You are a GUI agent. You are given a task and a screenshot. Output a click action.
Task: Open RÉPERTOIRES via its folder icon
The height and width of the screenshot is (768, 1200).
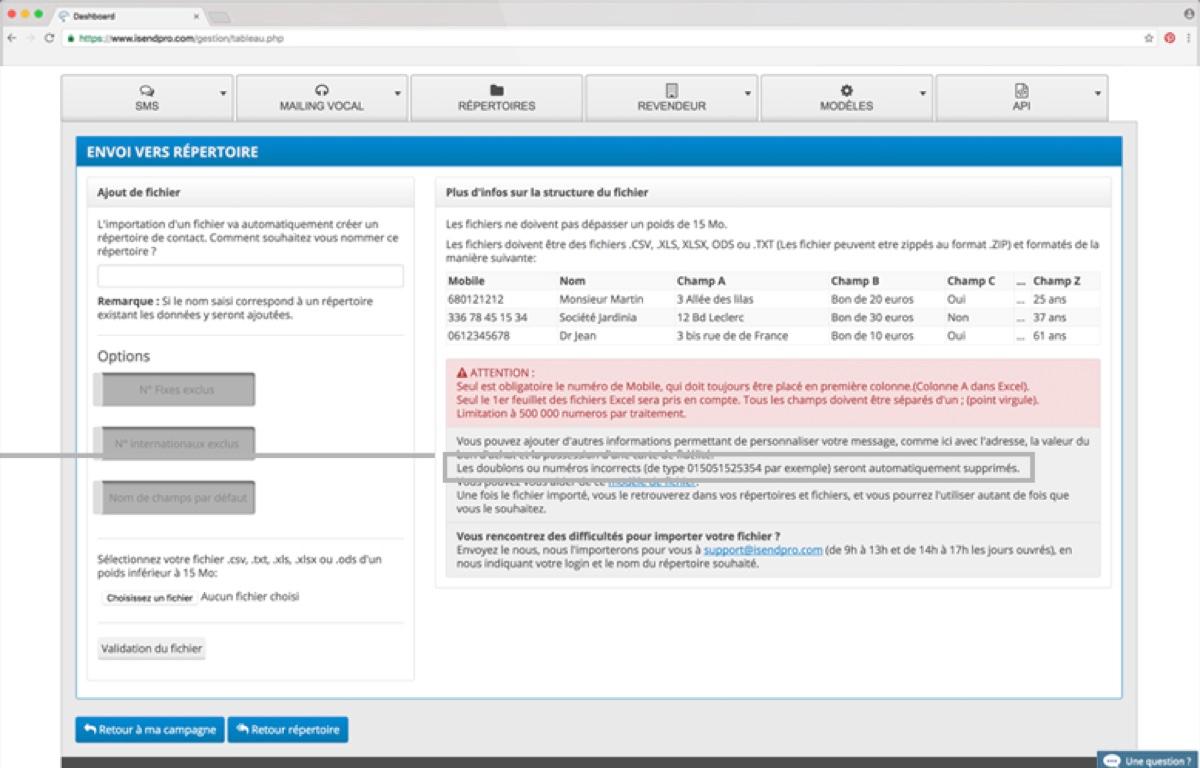click(496, 90)
